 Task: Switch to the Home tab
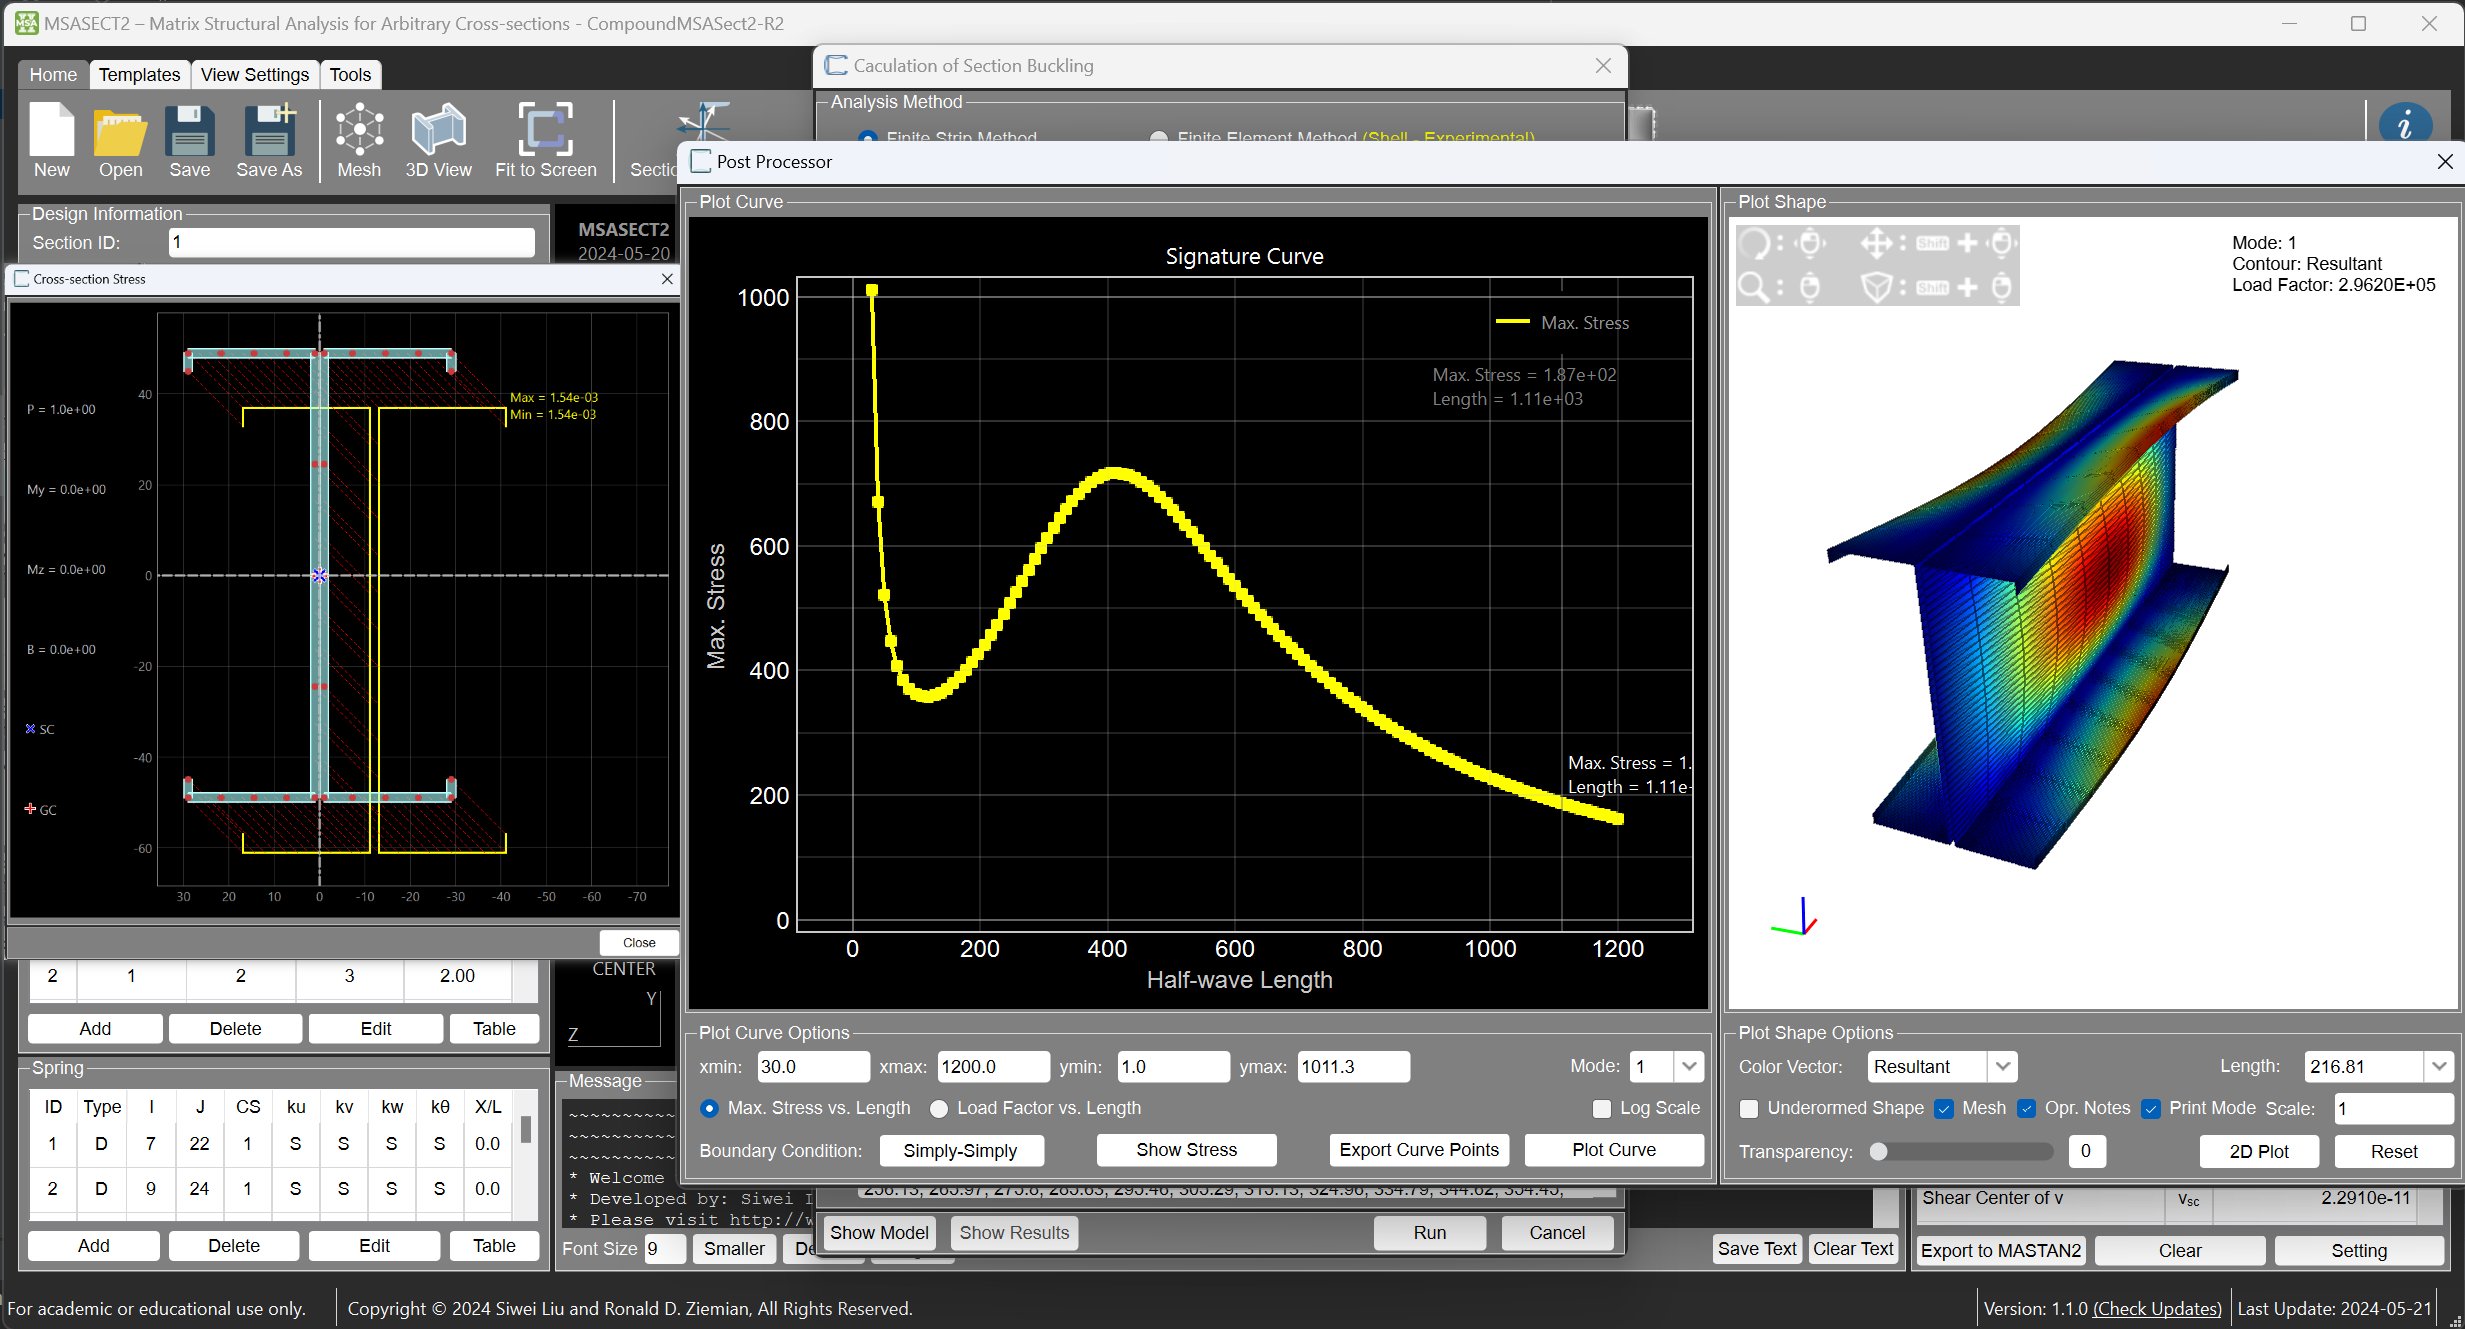pyautogui.click(x=53, y=74)
